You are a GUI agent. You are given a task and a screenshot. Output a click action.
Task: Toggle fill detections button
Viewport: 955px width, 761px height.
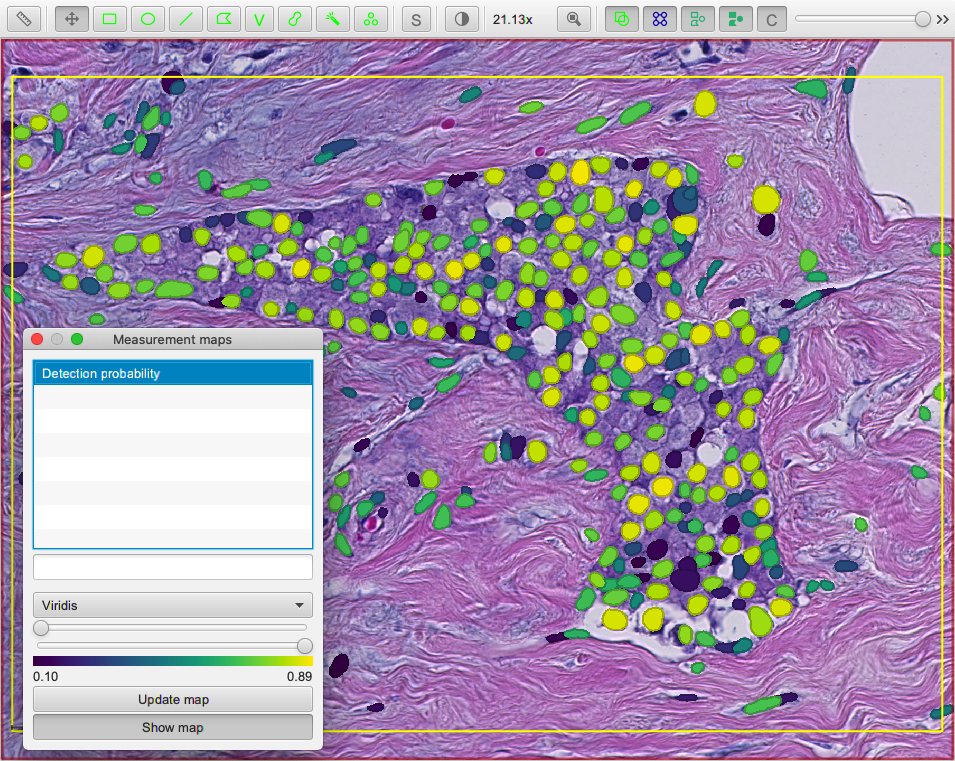(736, 19)
